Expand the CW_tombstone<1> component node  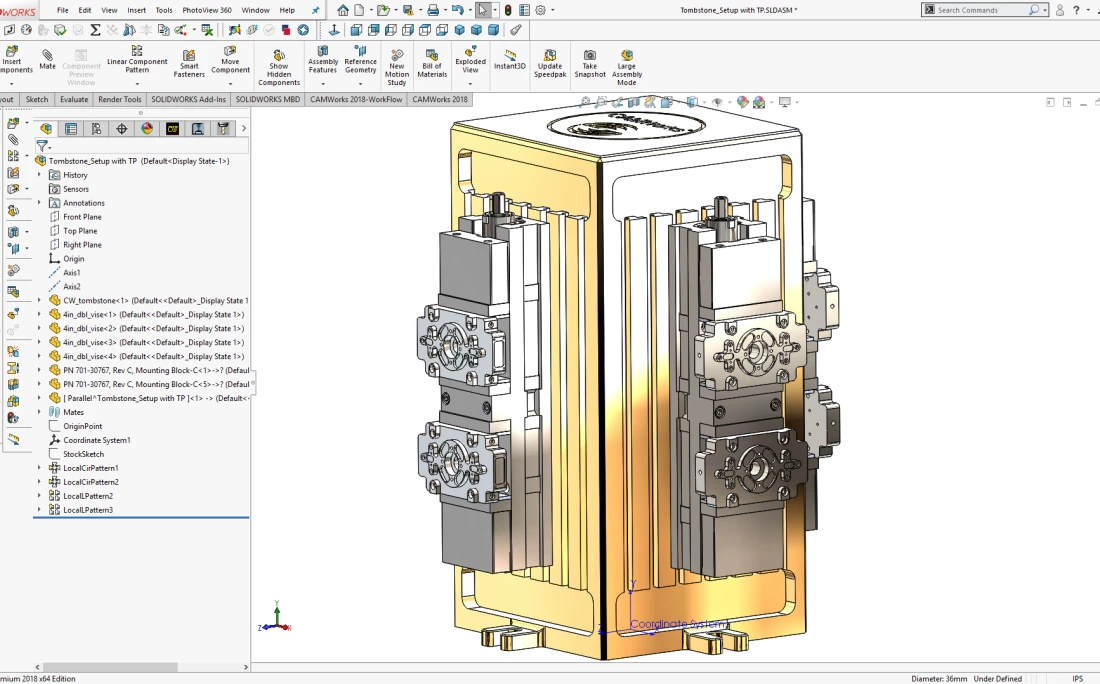click(40, 300)
